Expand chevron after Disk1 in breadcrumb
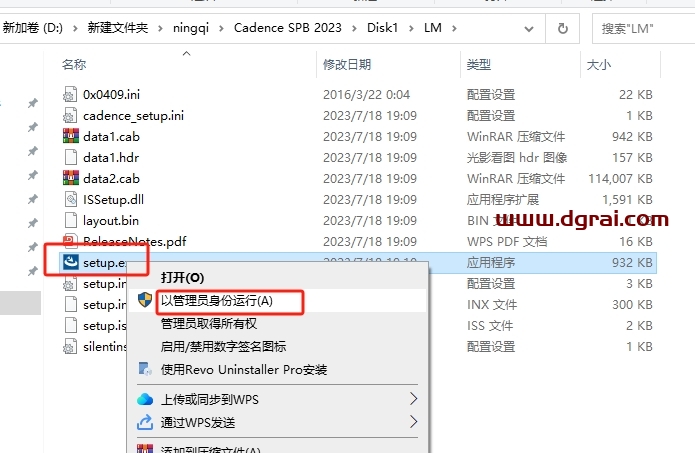The image size is (695, 453). pyautogui.click(x=411, y=28)
